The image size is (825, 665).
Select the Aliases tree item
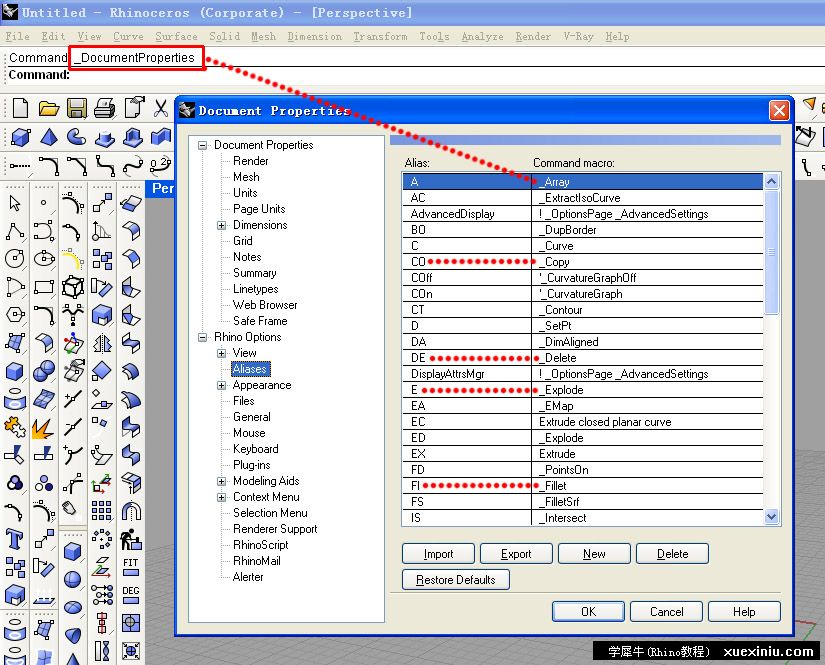(251, 369)
